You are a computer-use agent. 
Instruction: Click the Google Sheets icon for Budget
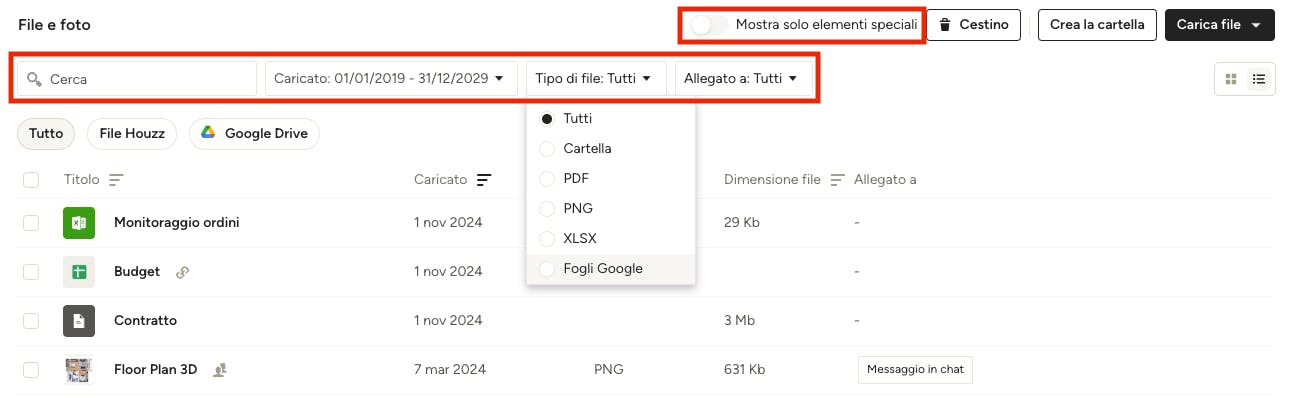click(79, 271)
